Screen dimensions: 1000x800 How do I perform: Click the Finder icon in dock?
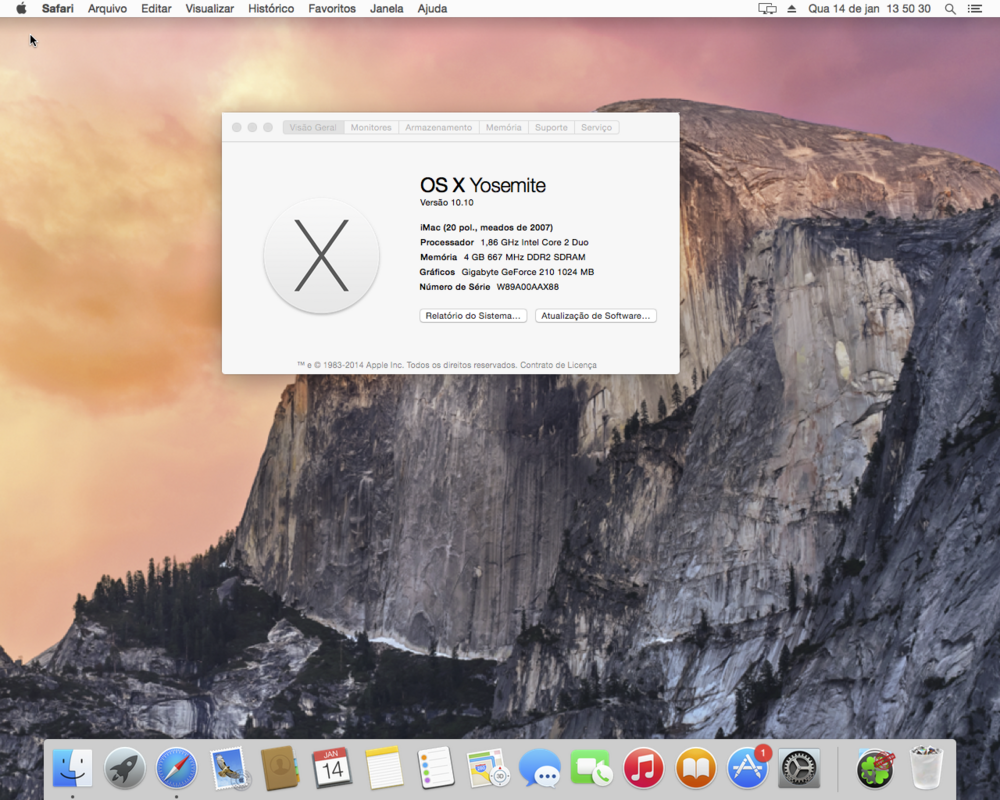pos(73,769)
